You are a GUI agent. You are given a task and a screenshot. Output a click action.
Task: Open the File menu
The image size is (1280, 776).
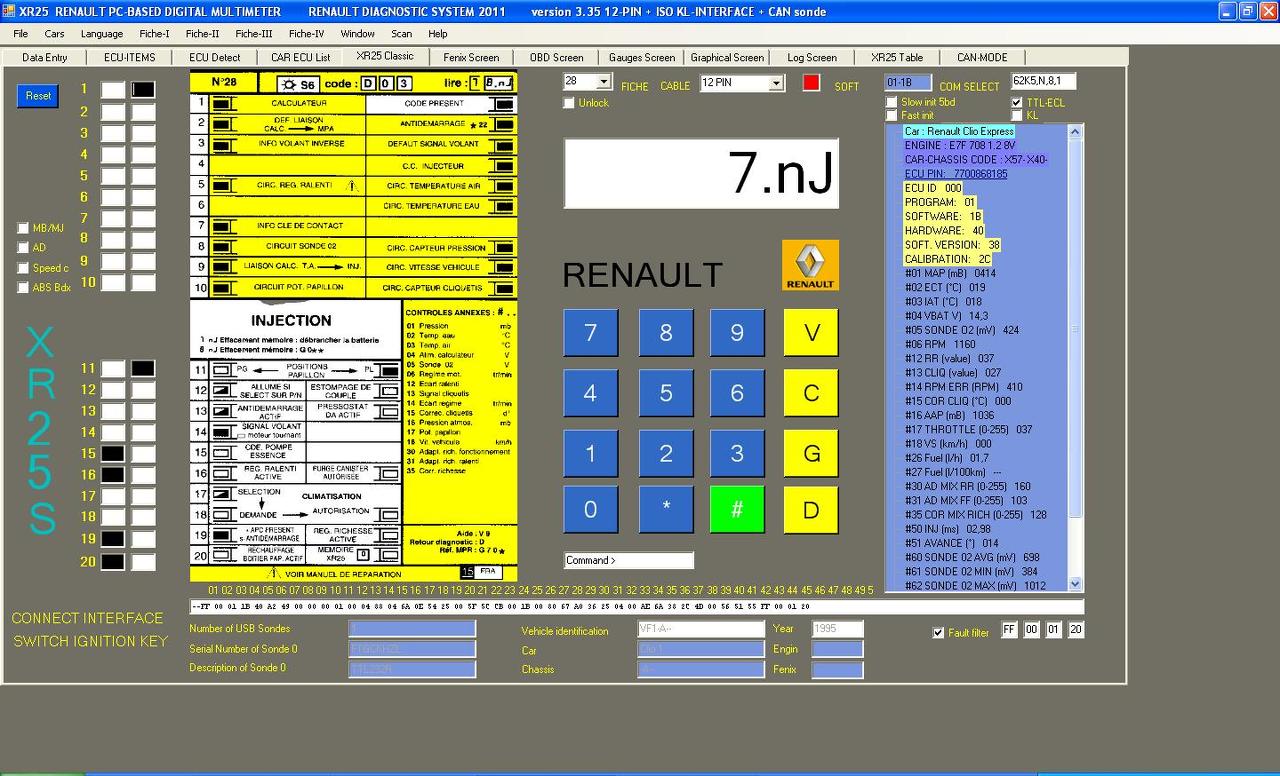20,34
